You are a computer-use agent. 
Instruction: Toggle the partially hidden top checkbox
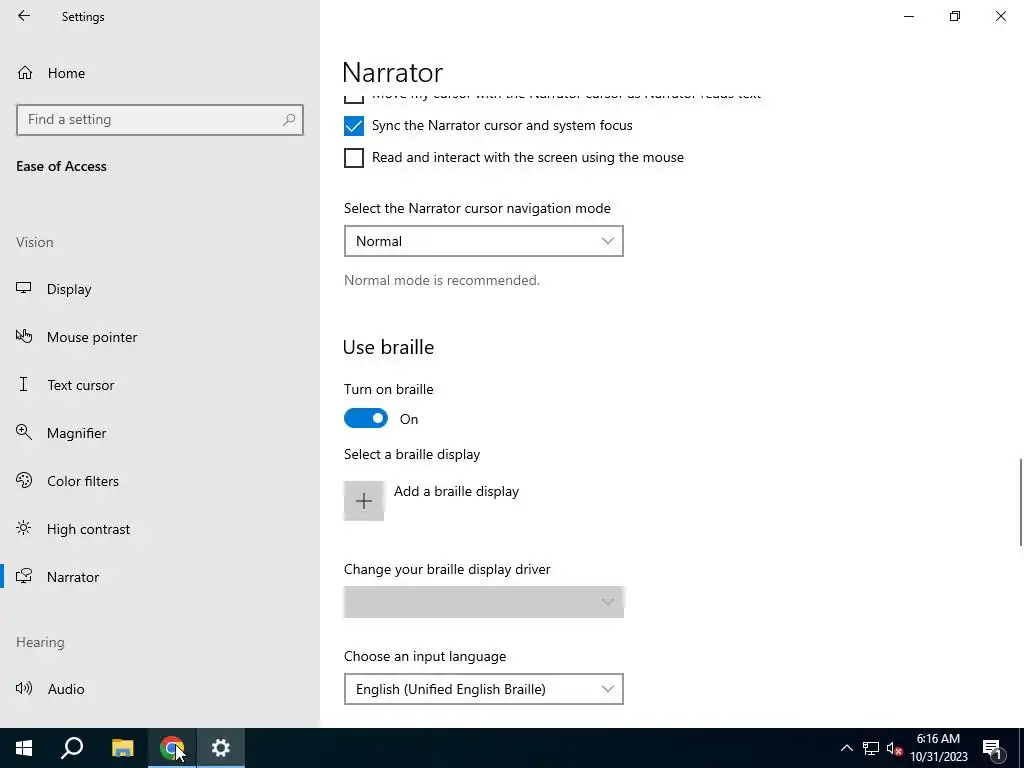354,98
